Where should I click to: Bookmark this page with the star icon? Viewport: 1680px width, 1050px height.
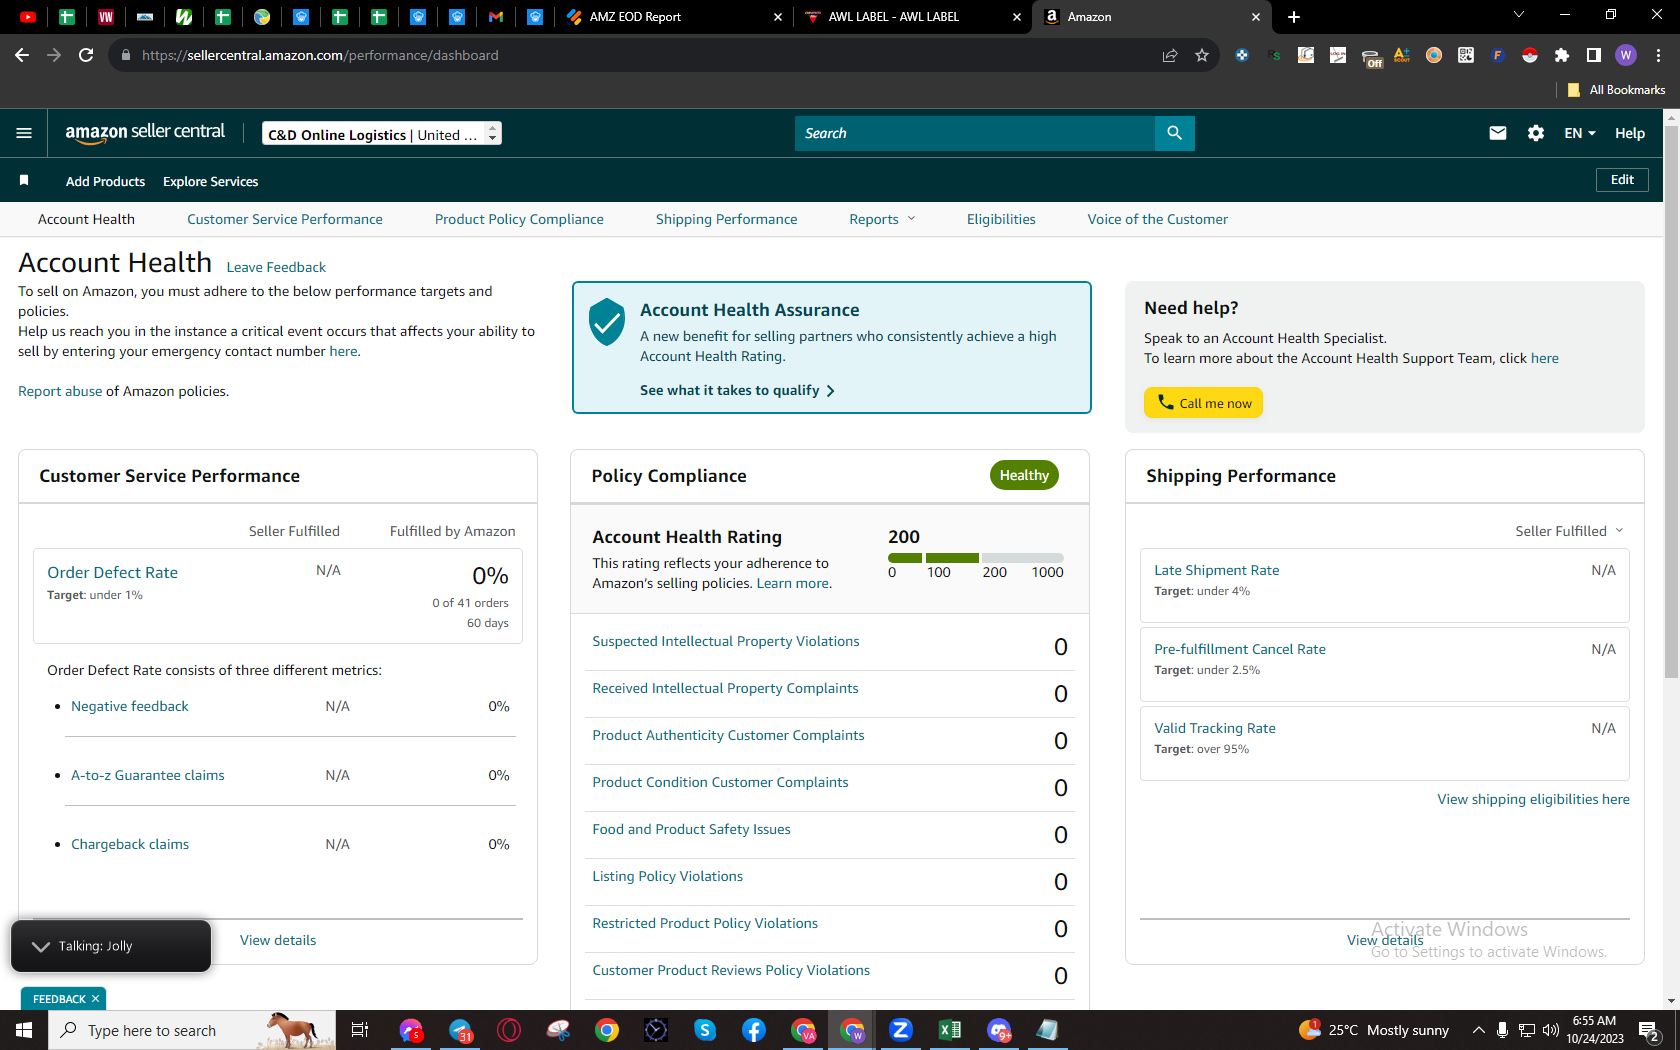click(x=1202, y=55)
